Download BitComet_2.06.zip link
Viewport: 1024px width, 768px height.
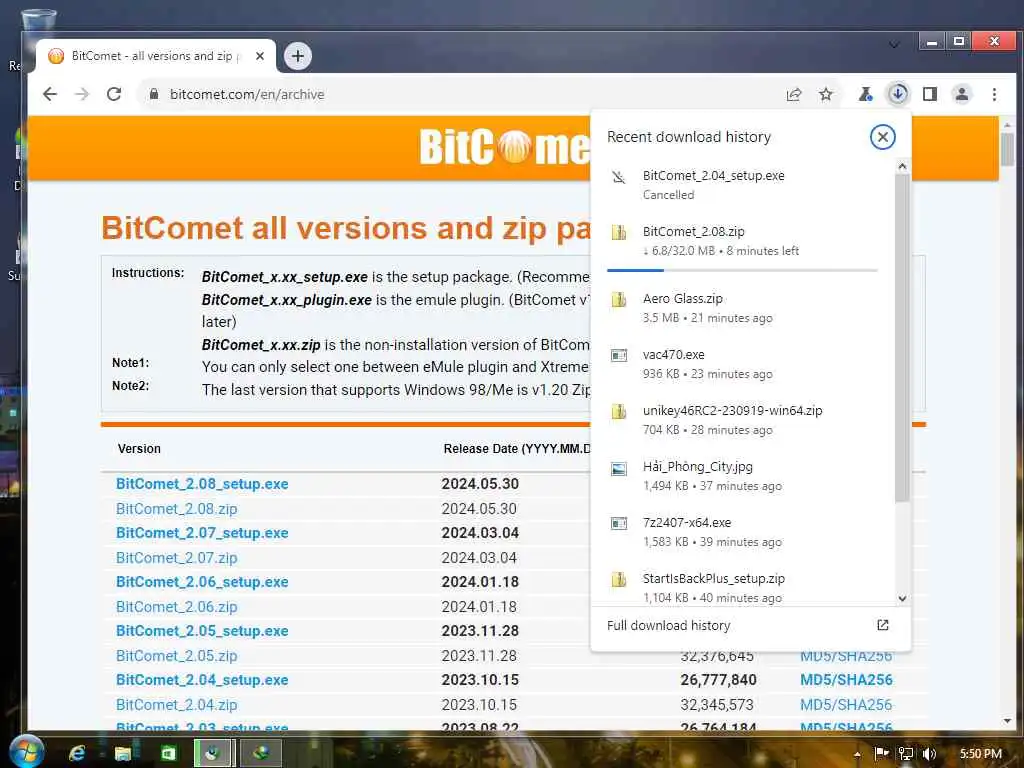click(x=176, y=607)
